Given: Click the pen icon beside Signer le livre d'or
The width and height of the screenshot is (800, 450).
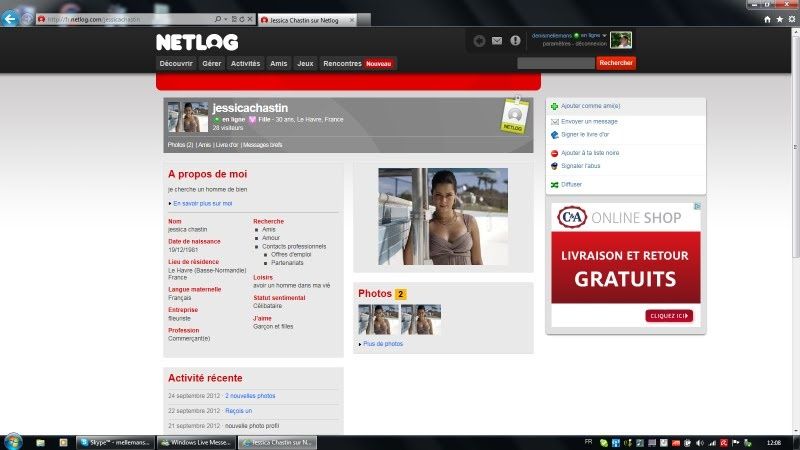Looking at the screenshot, I should click(x=555, y=135).
